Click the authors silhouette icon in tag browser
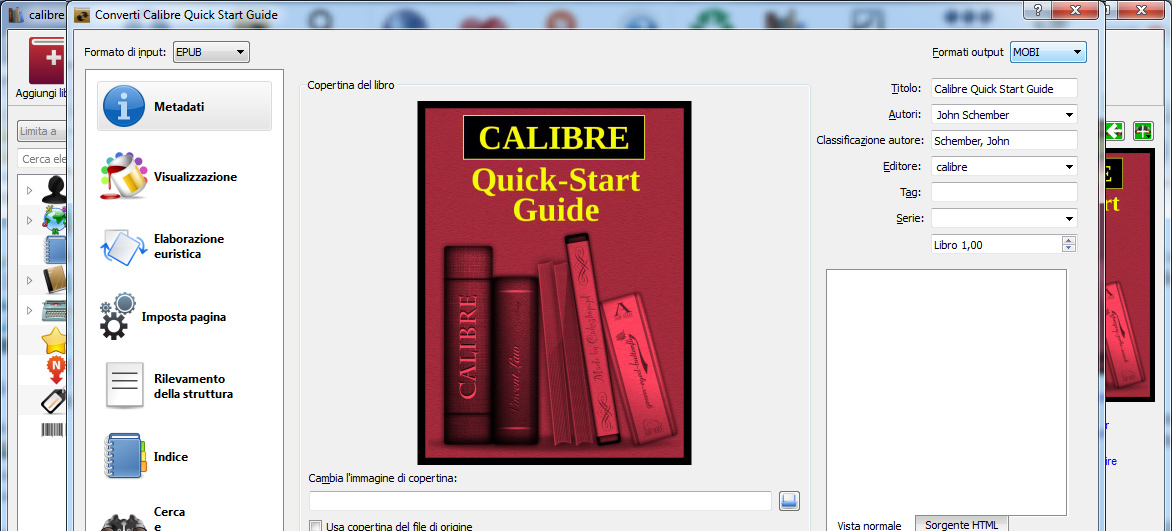The height and width of the screenshot is (531, 1172). [55, 190]
